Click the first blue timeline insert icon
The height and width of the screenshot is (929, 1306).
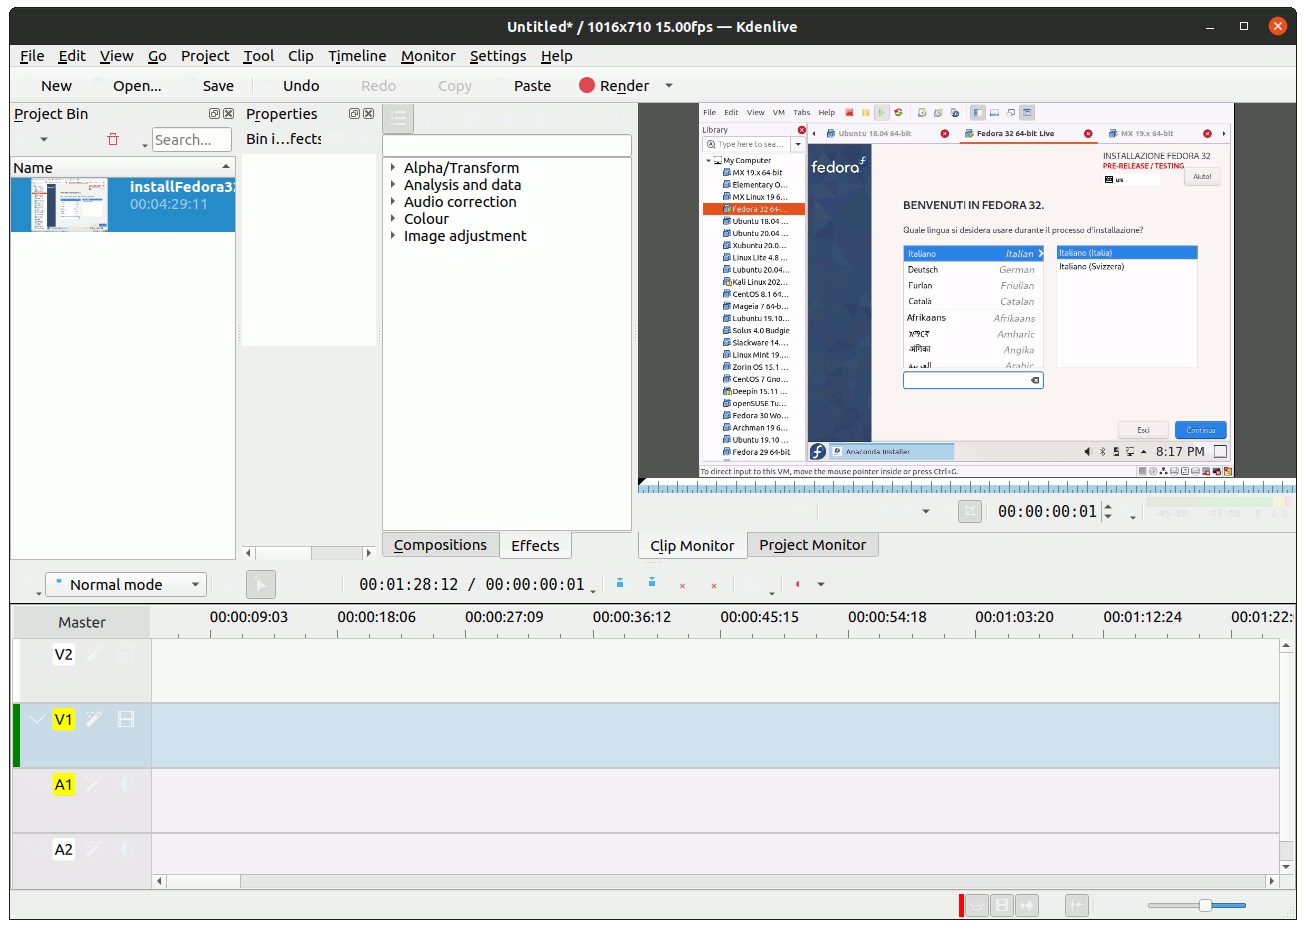(620, 583)
